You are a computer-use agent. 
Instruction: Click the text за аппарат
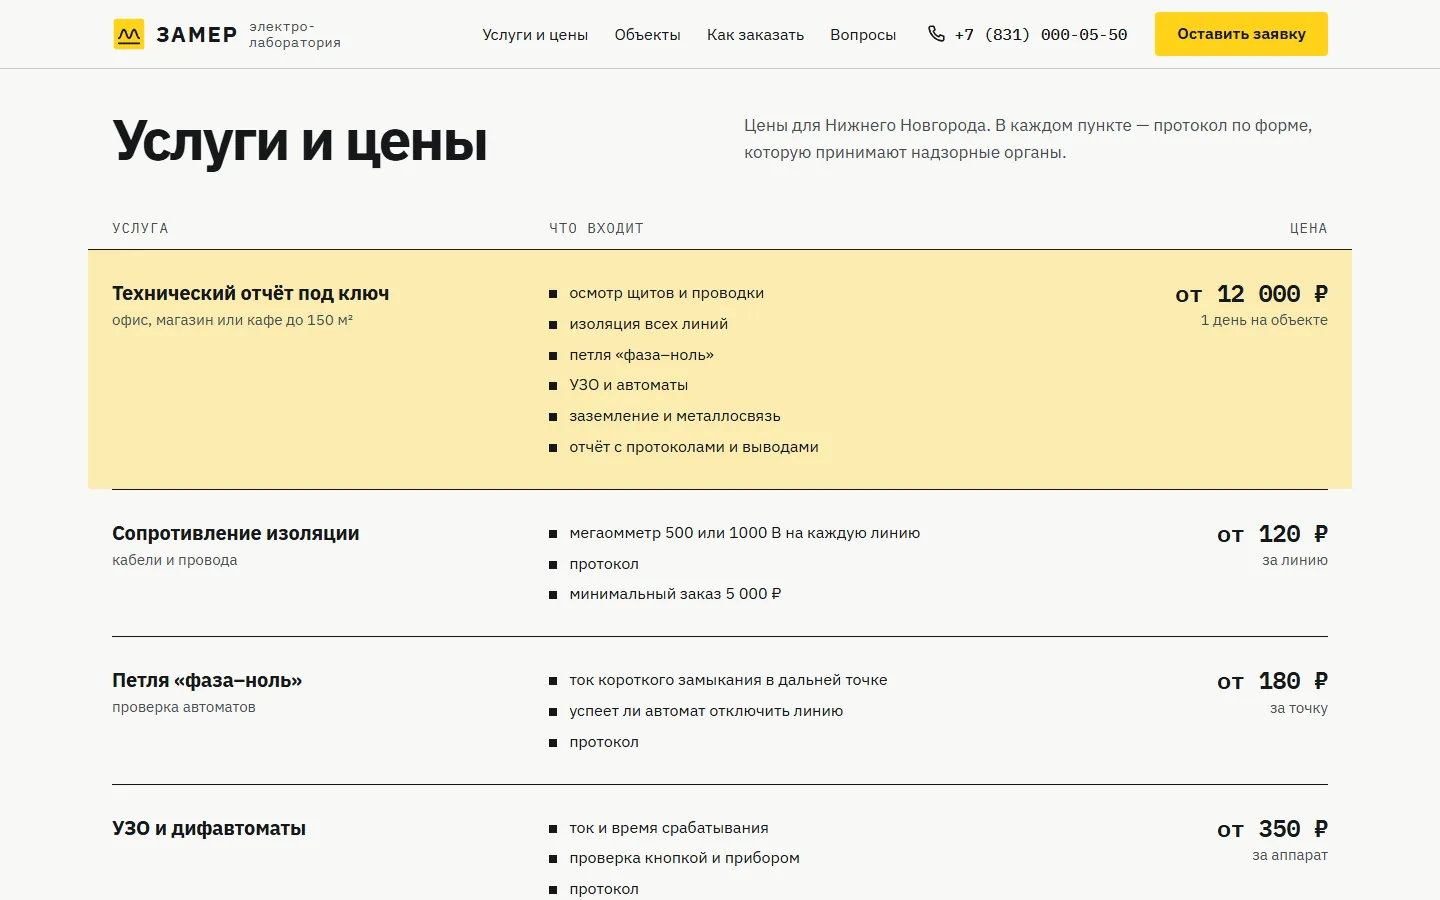pos(1290,855)
